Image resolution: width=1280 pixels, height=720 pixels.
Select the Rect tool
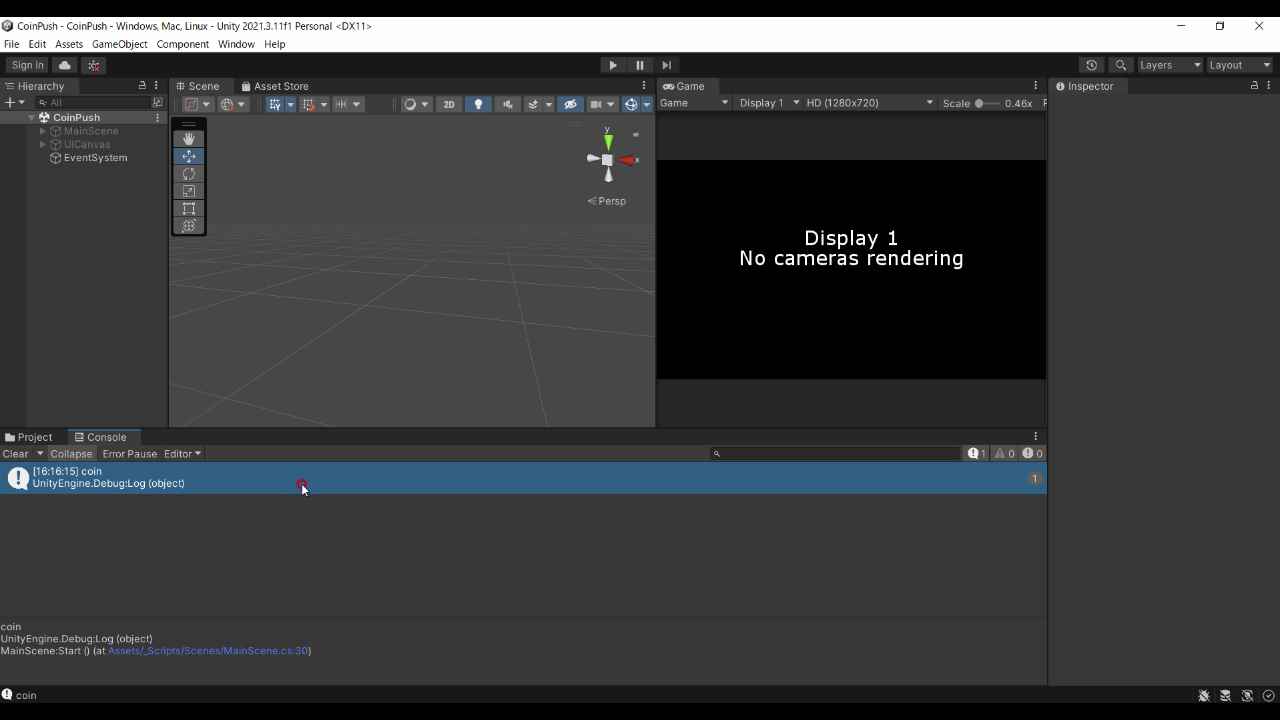click(x=189, y=208)
